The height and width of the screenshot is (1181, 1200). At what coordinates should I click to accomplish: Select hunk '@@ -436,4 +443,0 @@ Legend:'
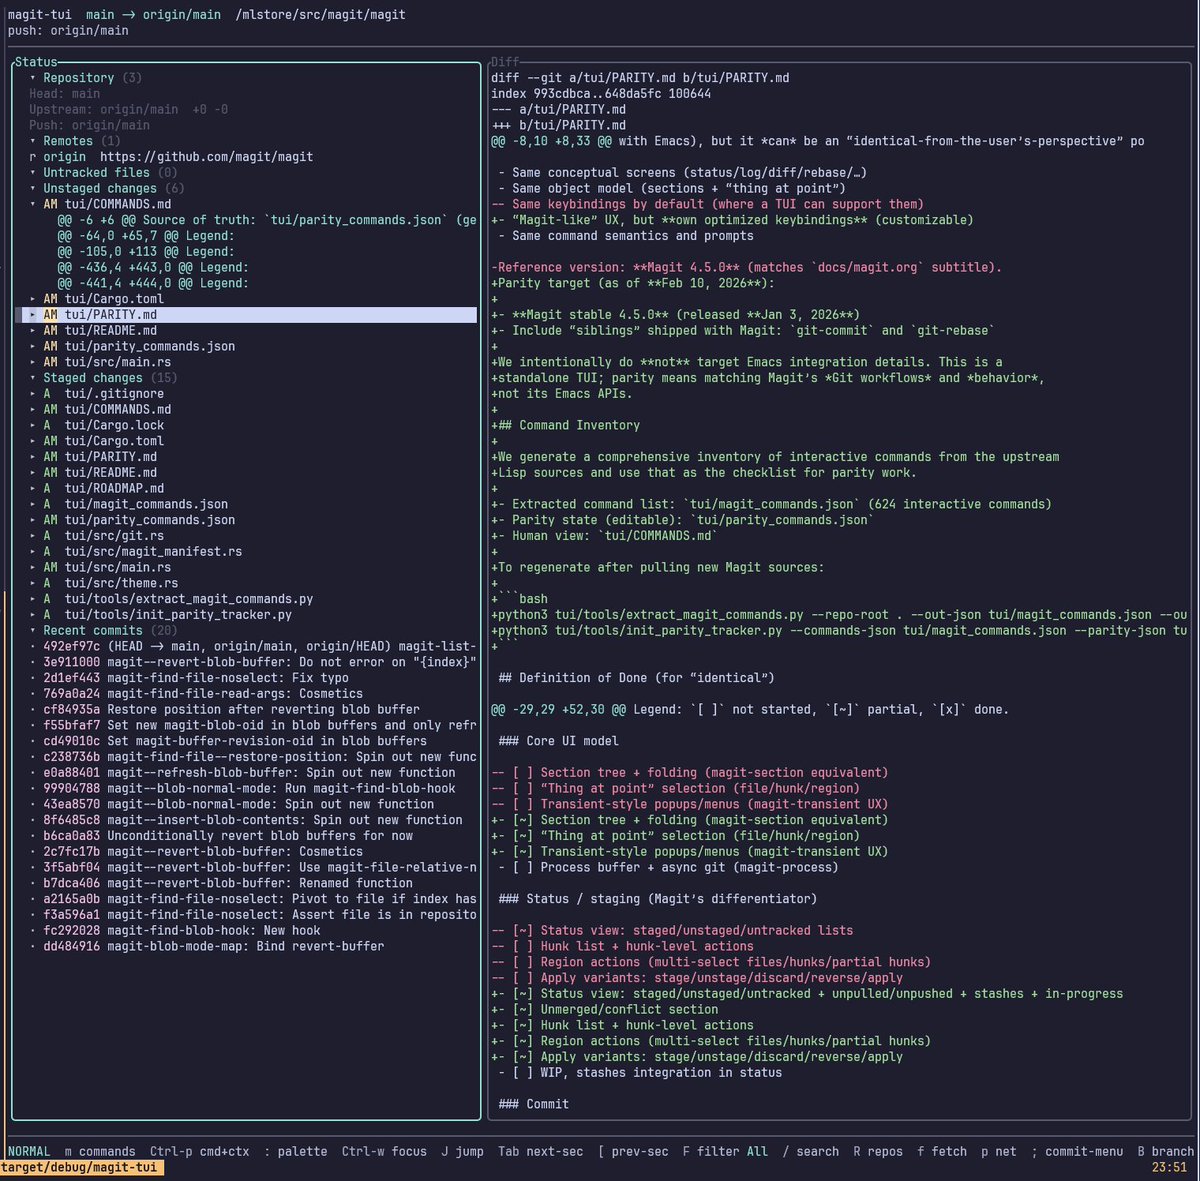(153, 268)
